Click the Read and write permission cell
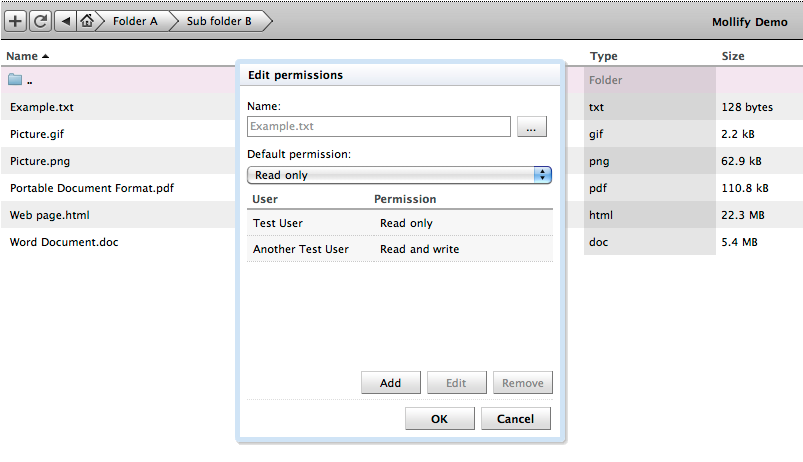This screenshot has height=462, width=803. 419,249
